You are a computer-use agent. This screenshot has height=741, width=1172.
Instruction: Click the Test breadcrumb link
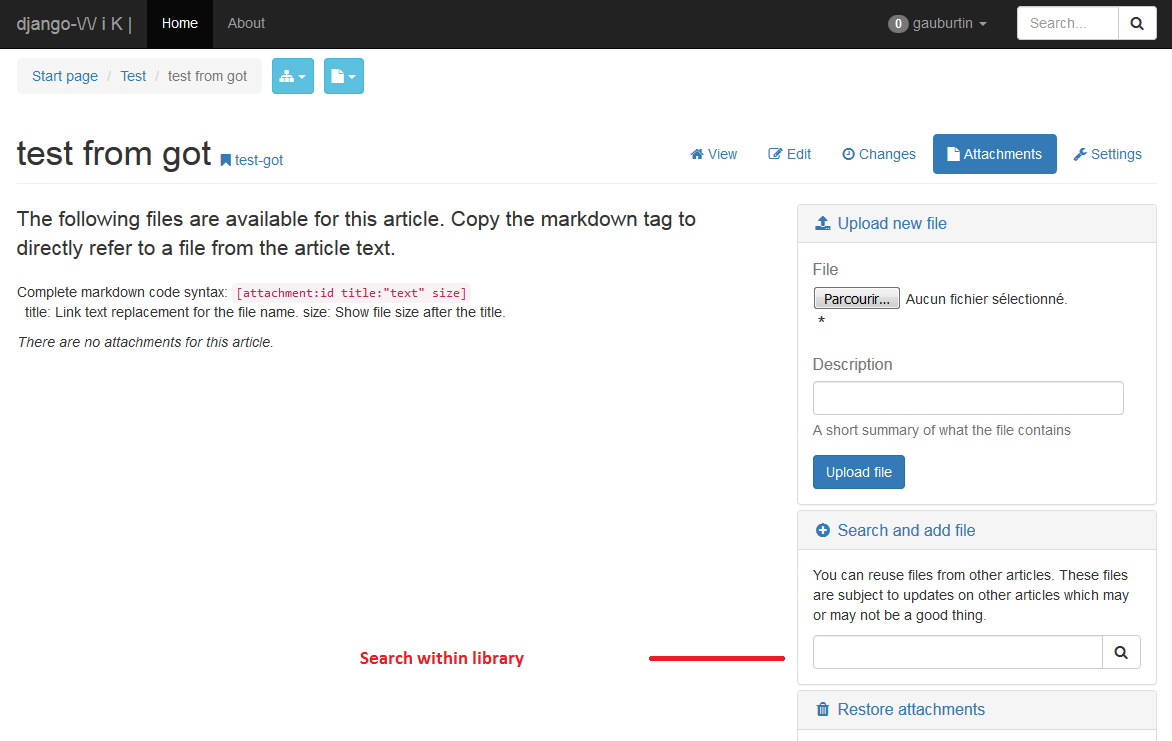pos(133,76)
